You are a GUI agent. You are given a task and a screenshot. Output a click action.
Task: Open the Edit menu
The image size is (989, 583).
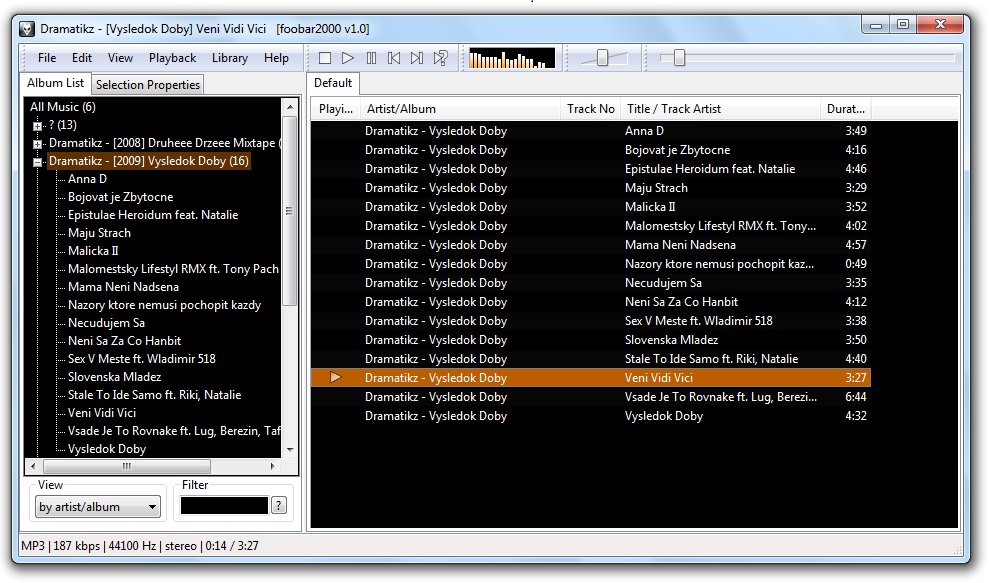[x=82, y=58]
